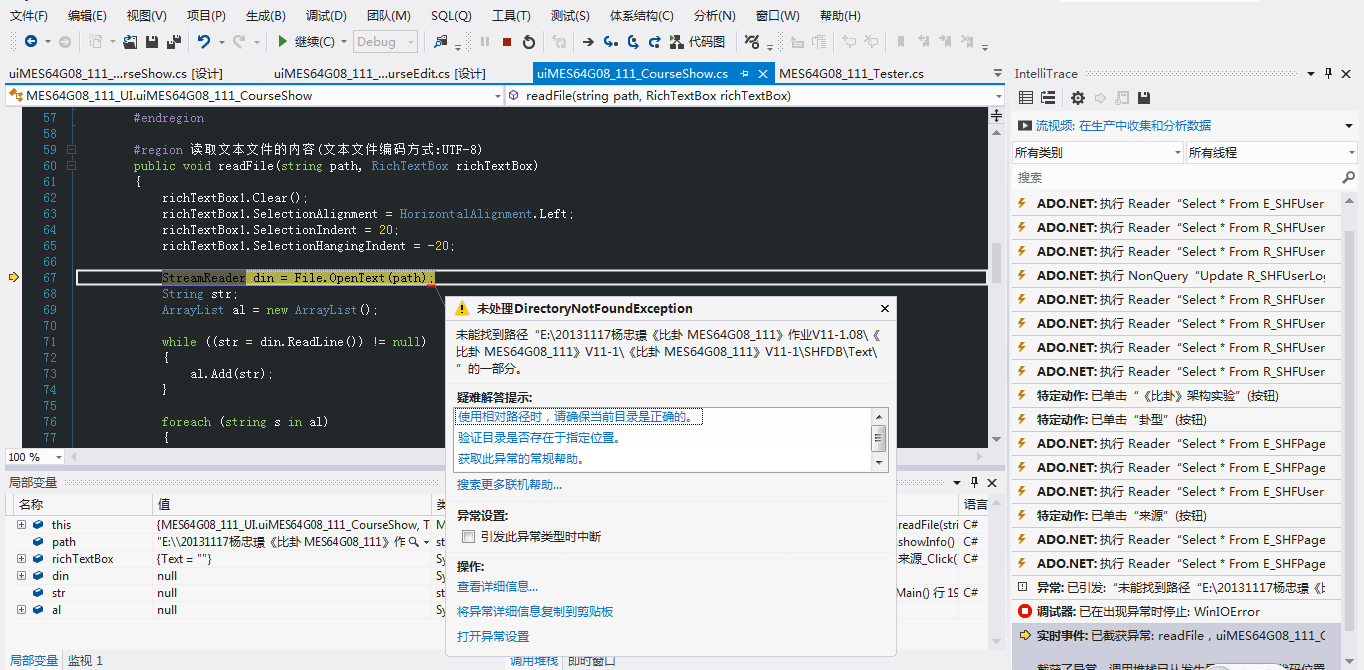
Task: Expand the 'this' variable in Locals
Action: (x=21, y=525)
